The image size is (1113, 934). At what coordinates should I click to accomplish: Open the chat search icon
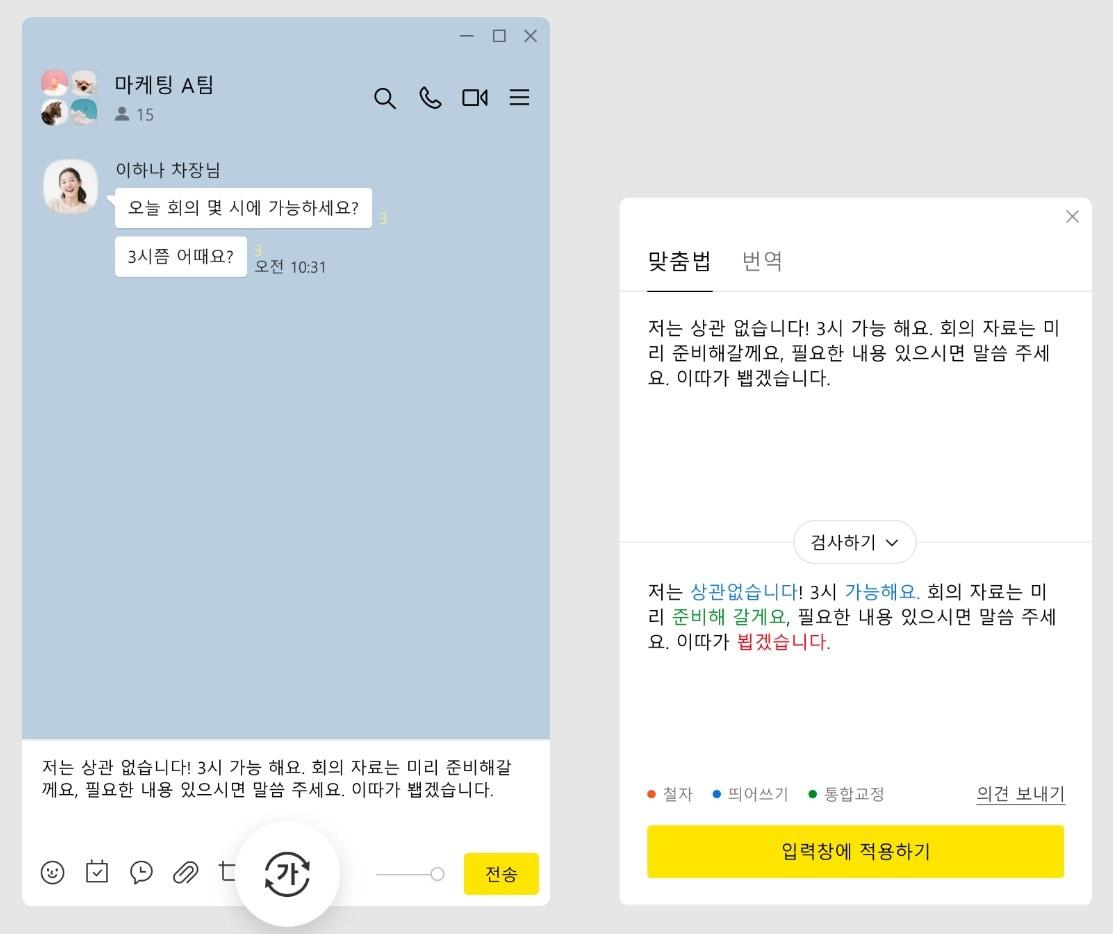click(385, 98)
